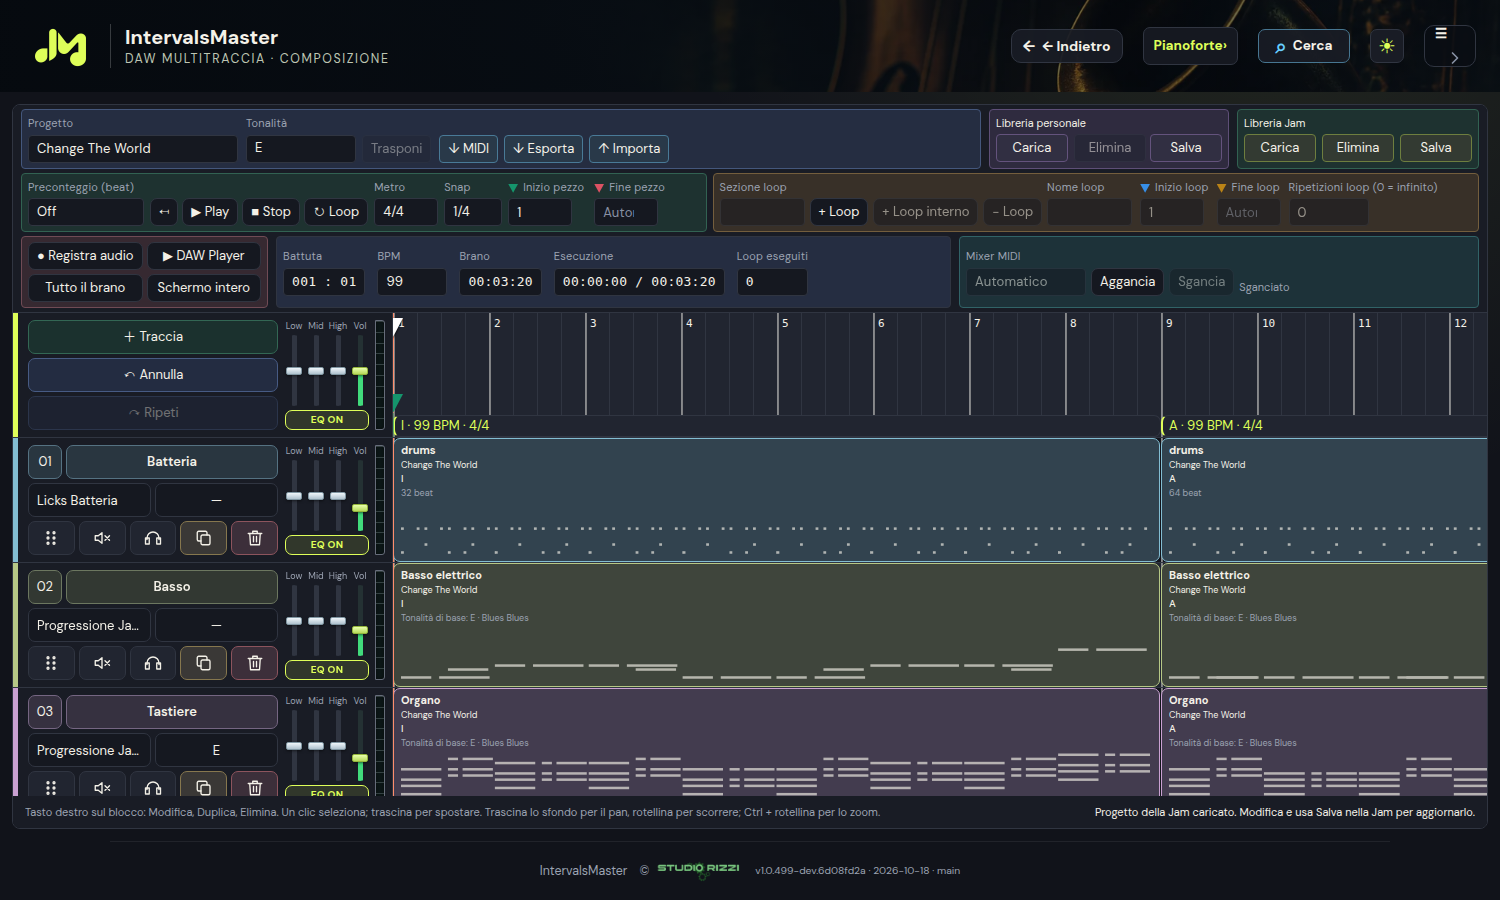Viewport: 1500px width, 900px height.
Task: Open the Snap 1/4 dropdown
Action: [x=472, y=212]
